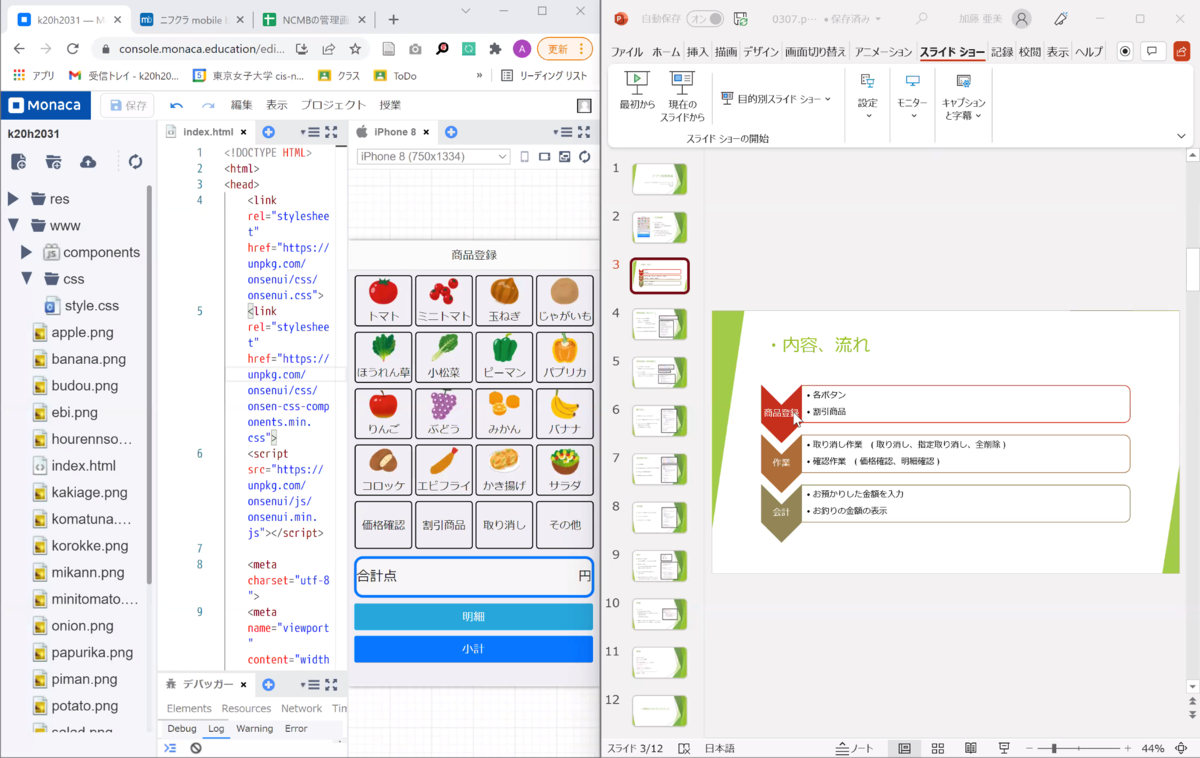Reload the iPhone 8 preview
The image size is (1200, 758).
pyautogui.click(x=585, y=157)
